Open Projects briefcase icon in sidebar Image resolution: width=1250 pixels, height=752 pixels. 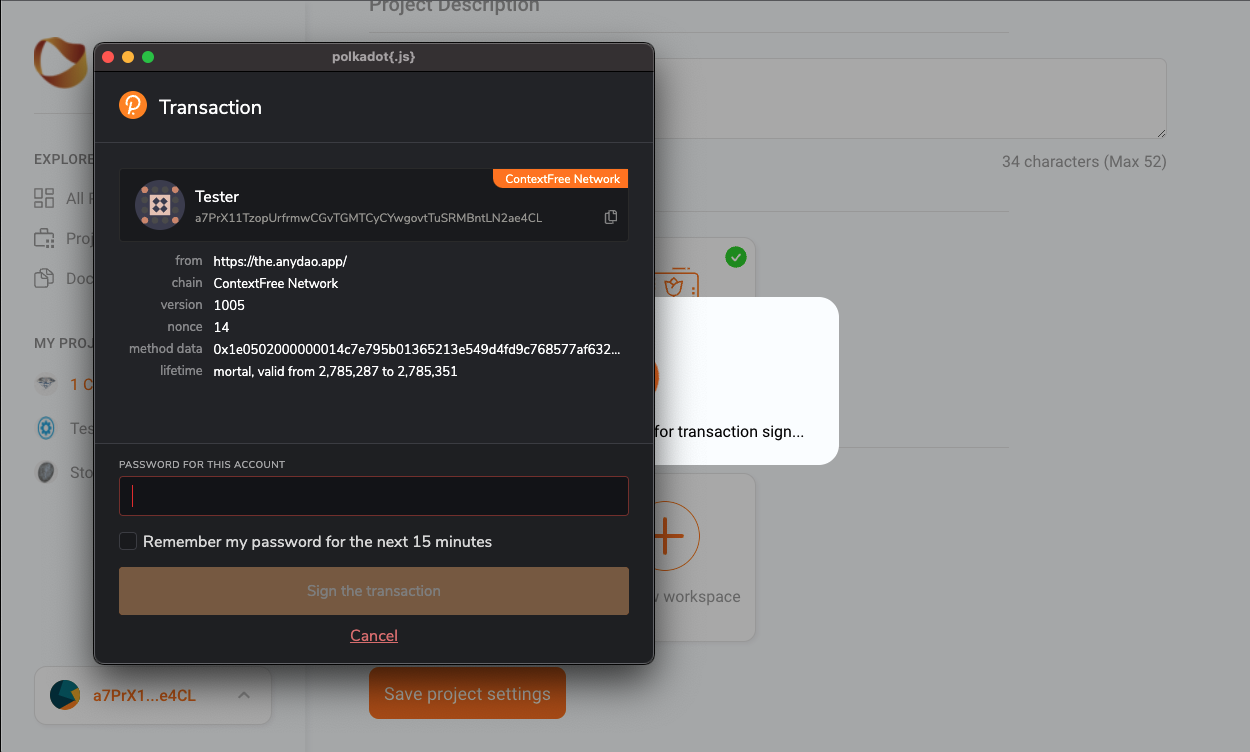44,238
